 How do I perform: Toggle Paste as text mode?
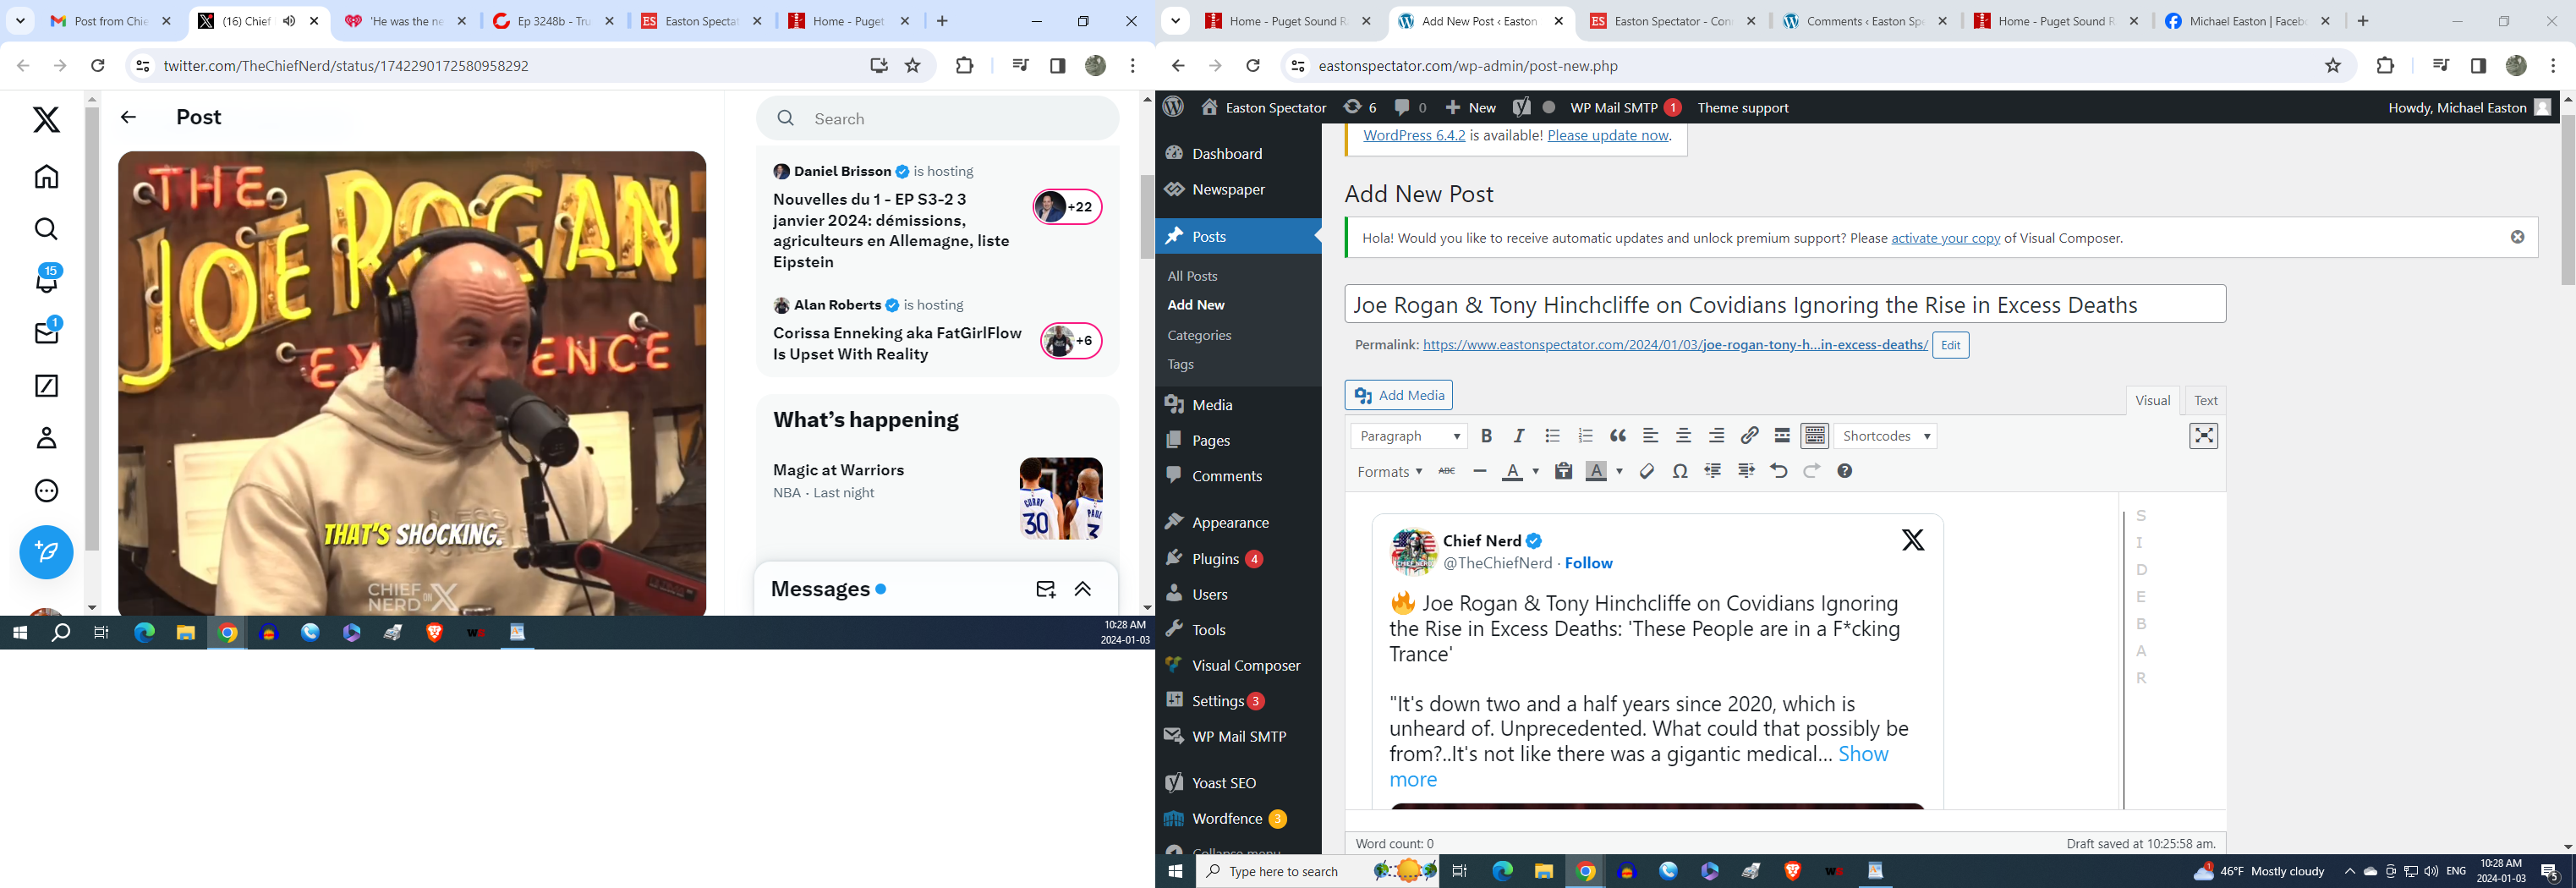(x=1563, y=471)
